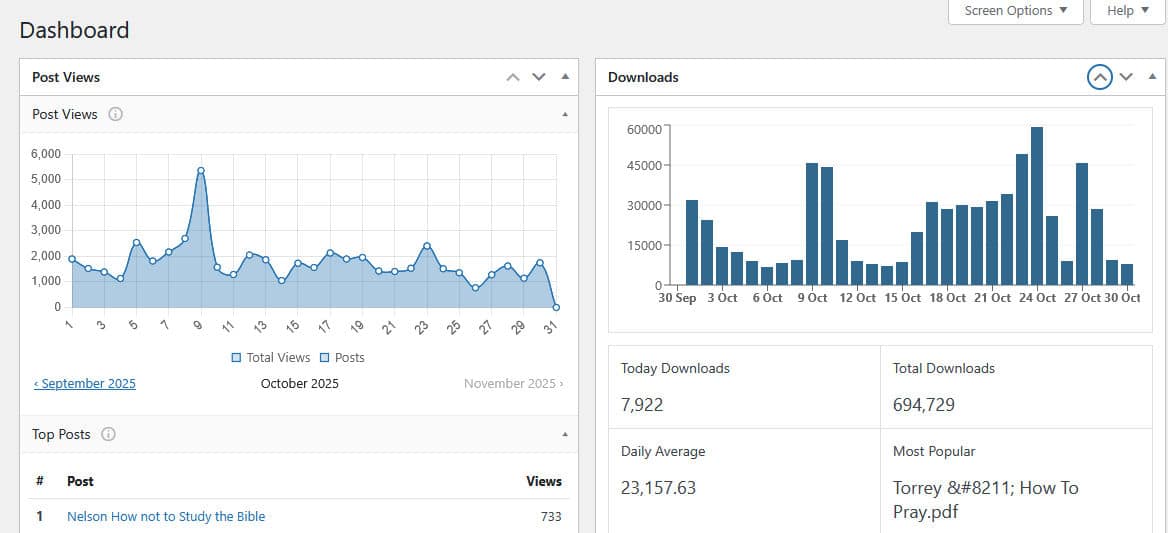Move Post Views widget down arrow

click(539, 77)
